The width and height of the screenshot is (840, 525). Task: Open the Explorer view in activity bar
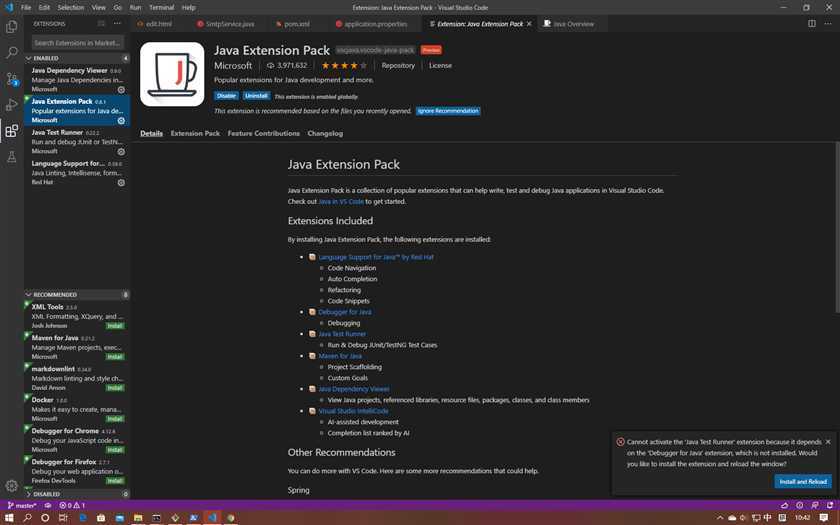pos(11,27)
